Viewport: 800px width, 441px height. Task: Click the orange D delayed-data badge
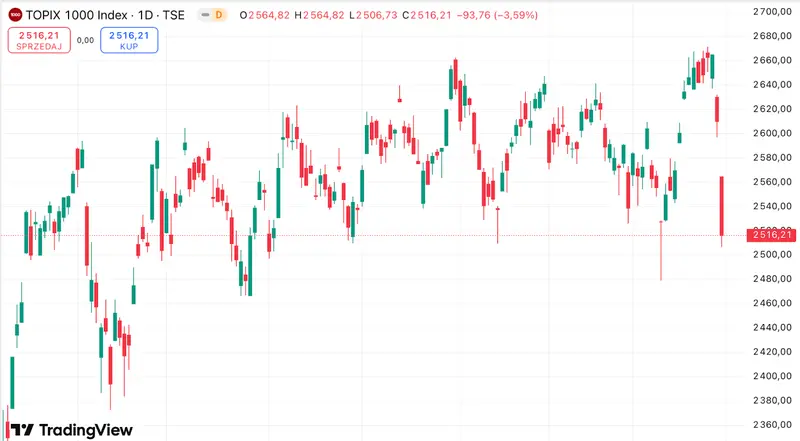click(219, 15)
